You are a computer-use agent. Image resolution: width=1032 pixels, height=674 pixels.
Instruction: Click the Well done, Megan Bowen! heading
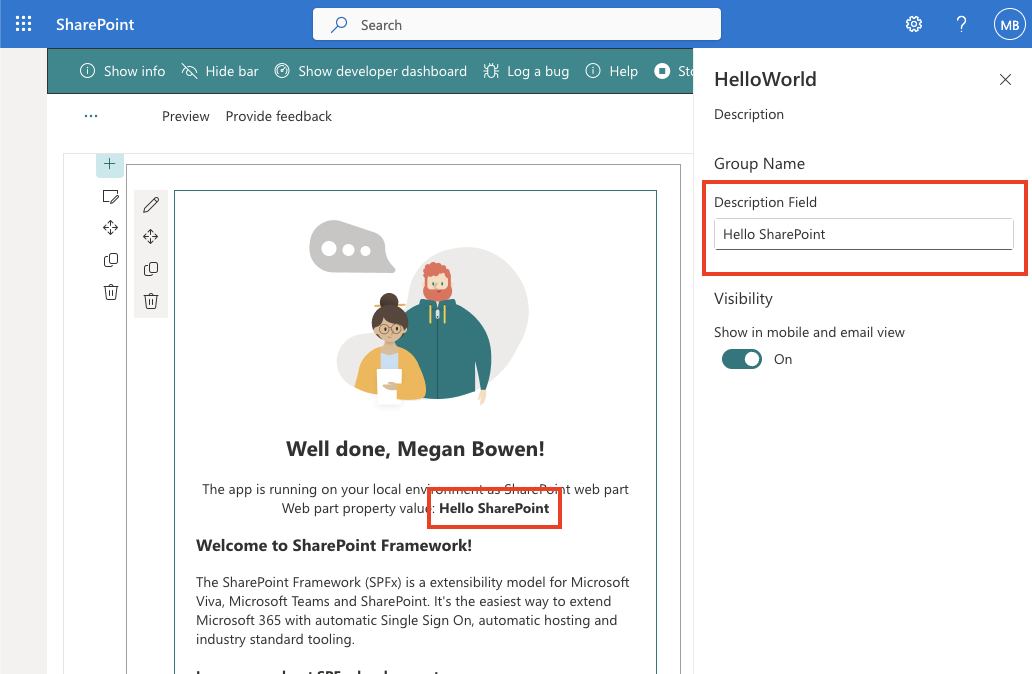point(415,449)
